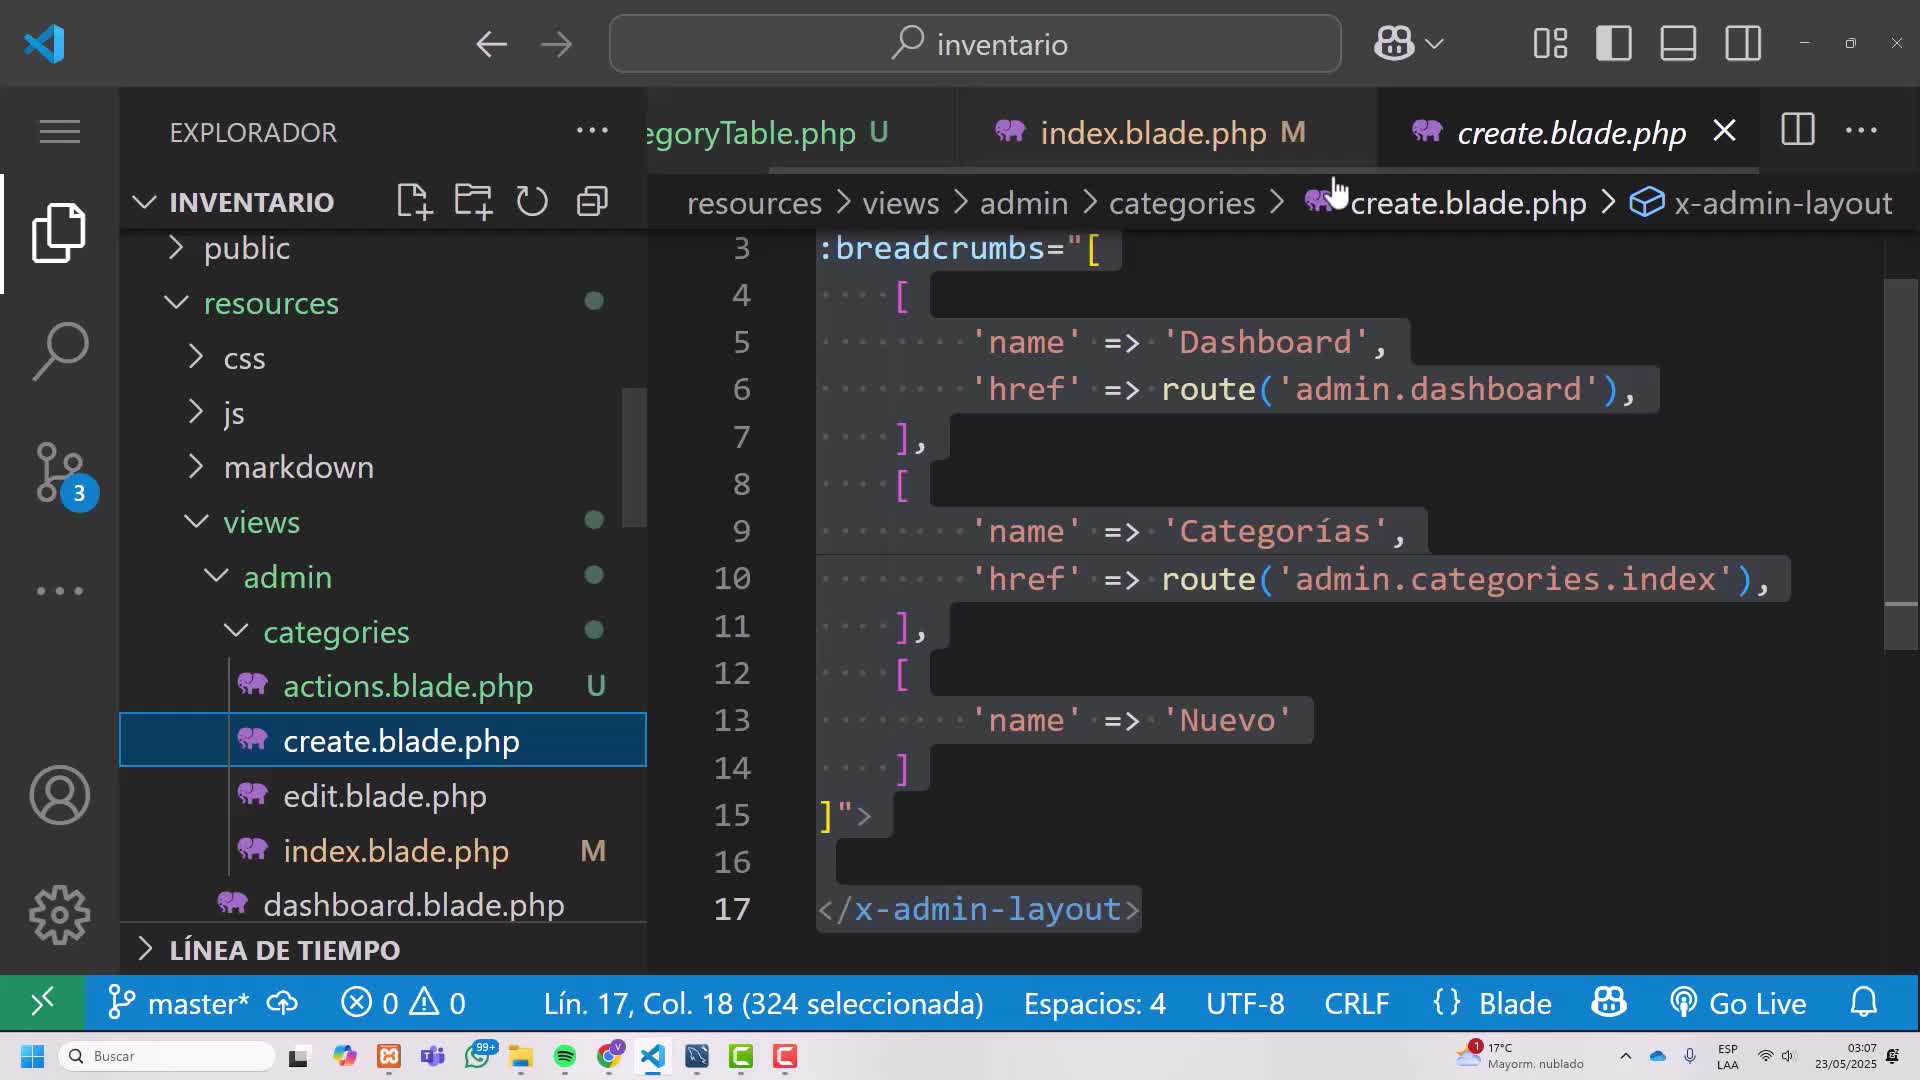The image size is (1920, 1080).
Task: Open the Explorer view in activity bar
Action: [x=59, y=233]
